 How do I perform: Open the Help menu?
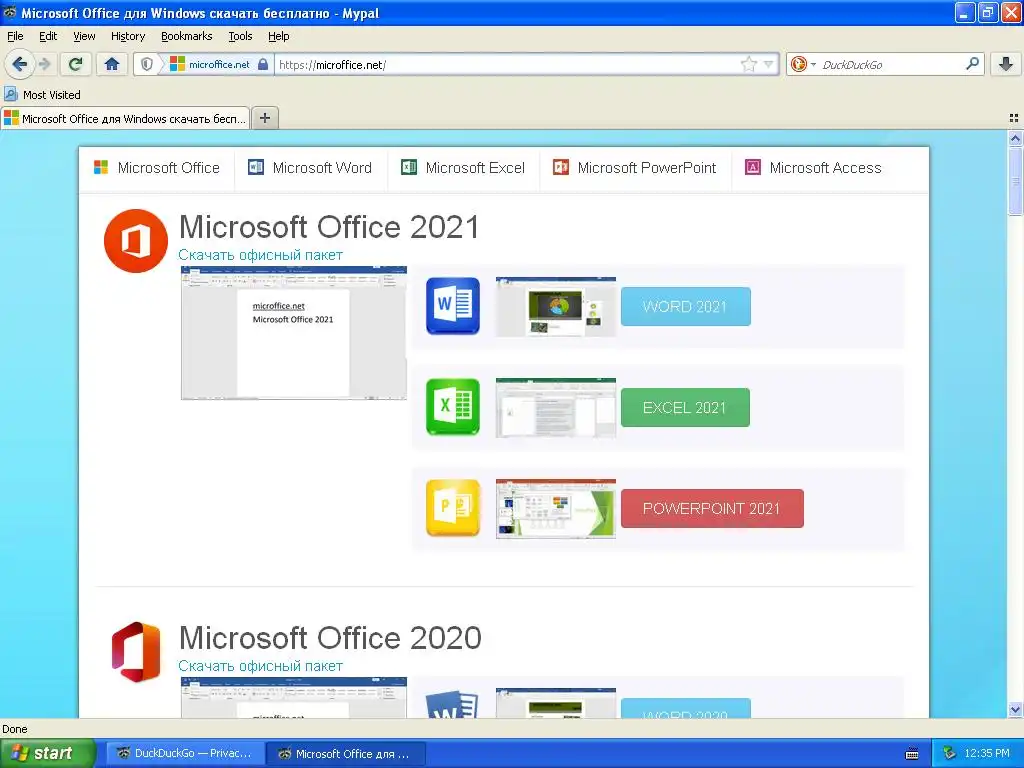pos(278,36)
